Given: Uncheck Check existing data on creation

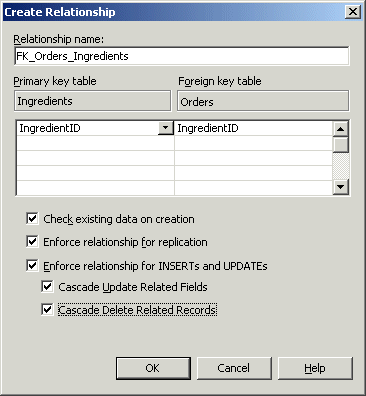Looking at the screenshot, I should coord(32,219).
